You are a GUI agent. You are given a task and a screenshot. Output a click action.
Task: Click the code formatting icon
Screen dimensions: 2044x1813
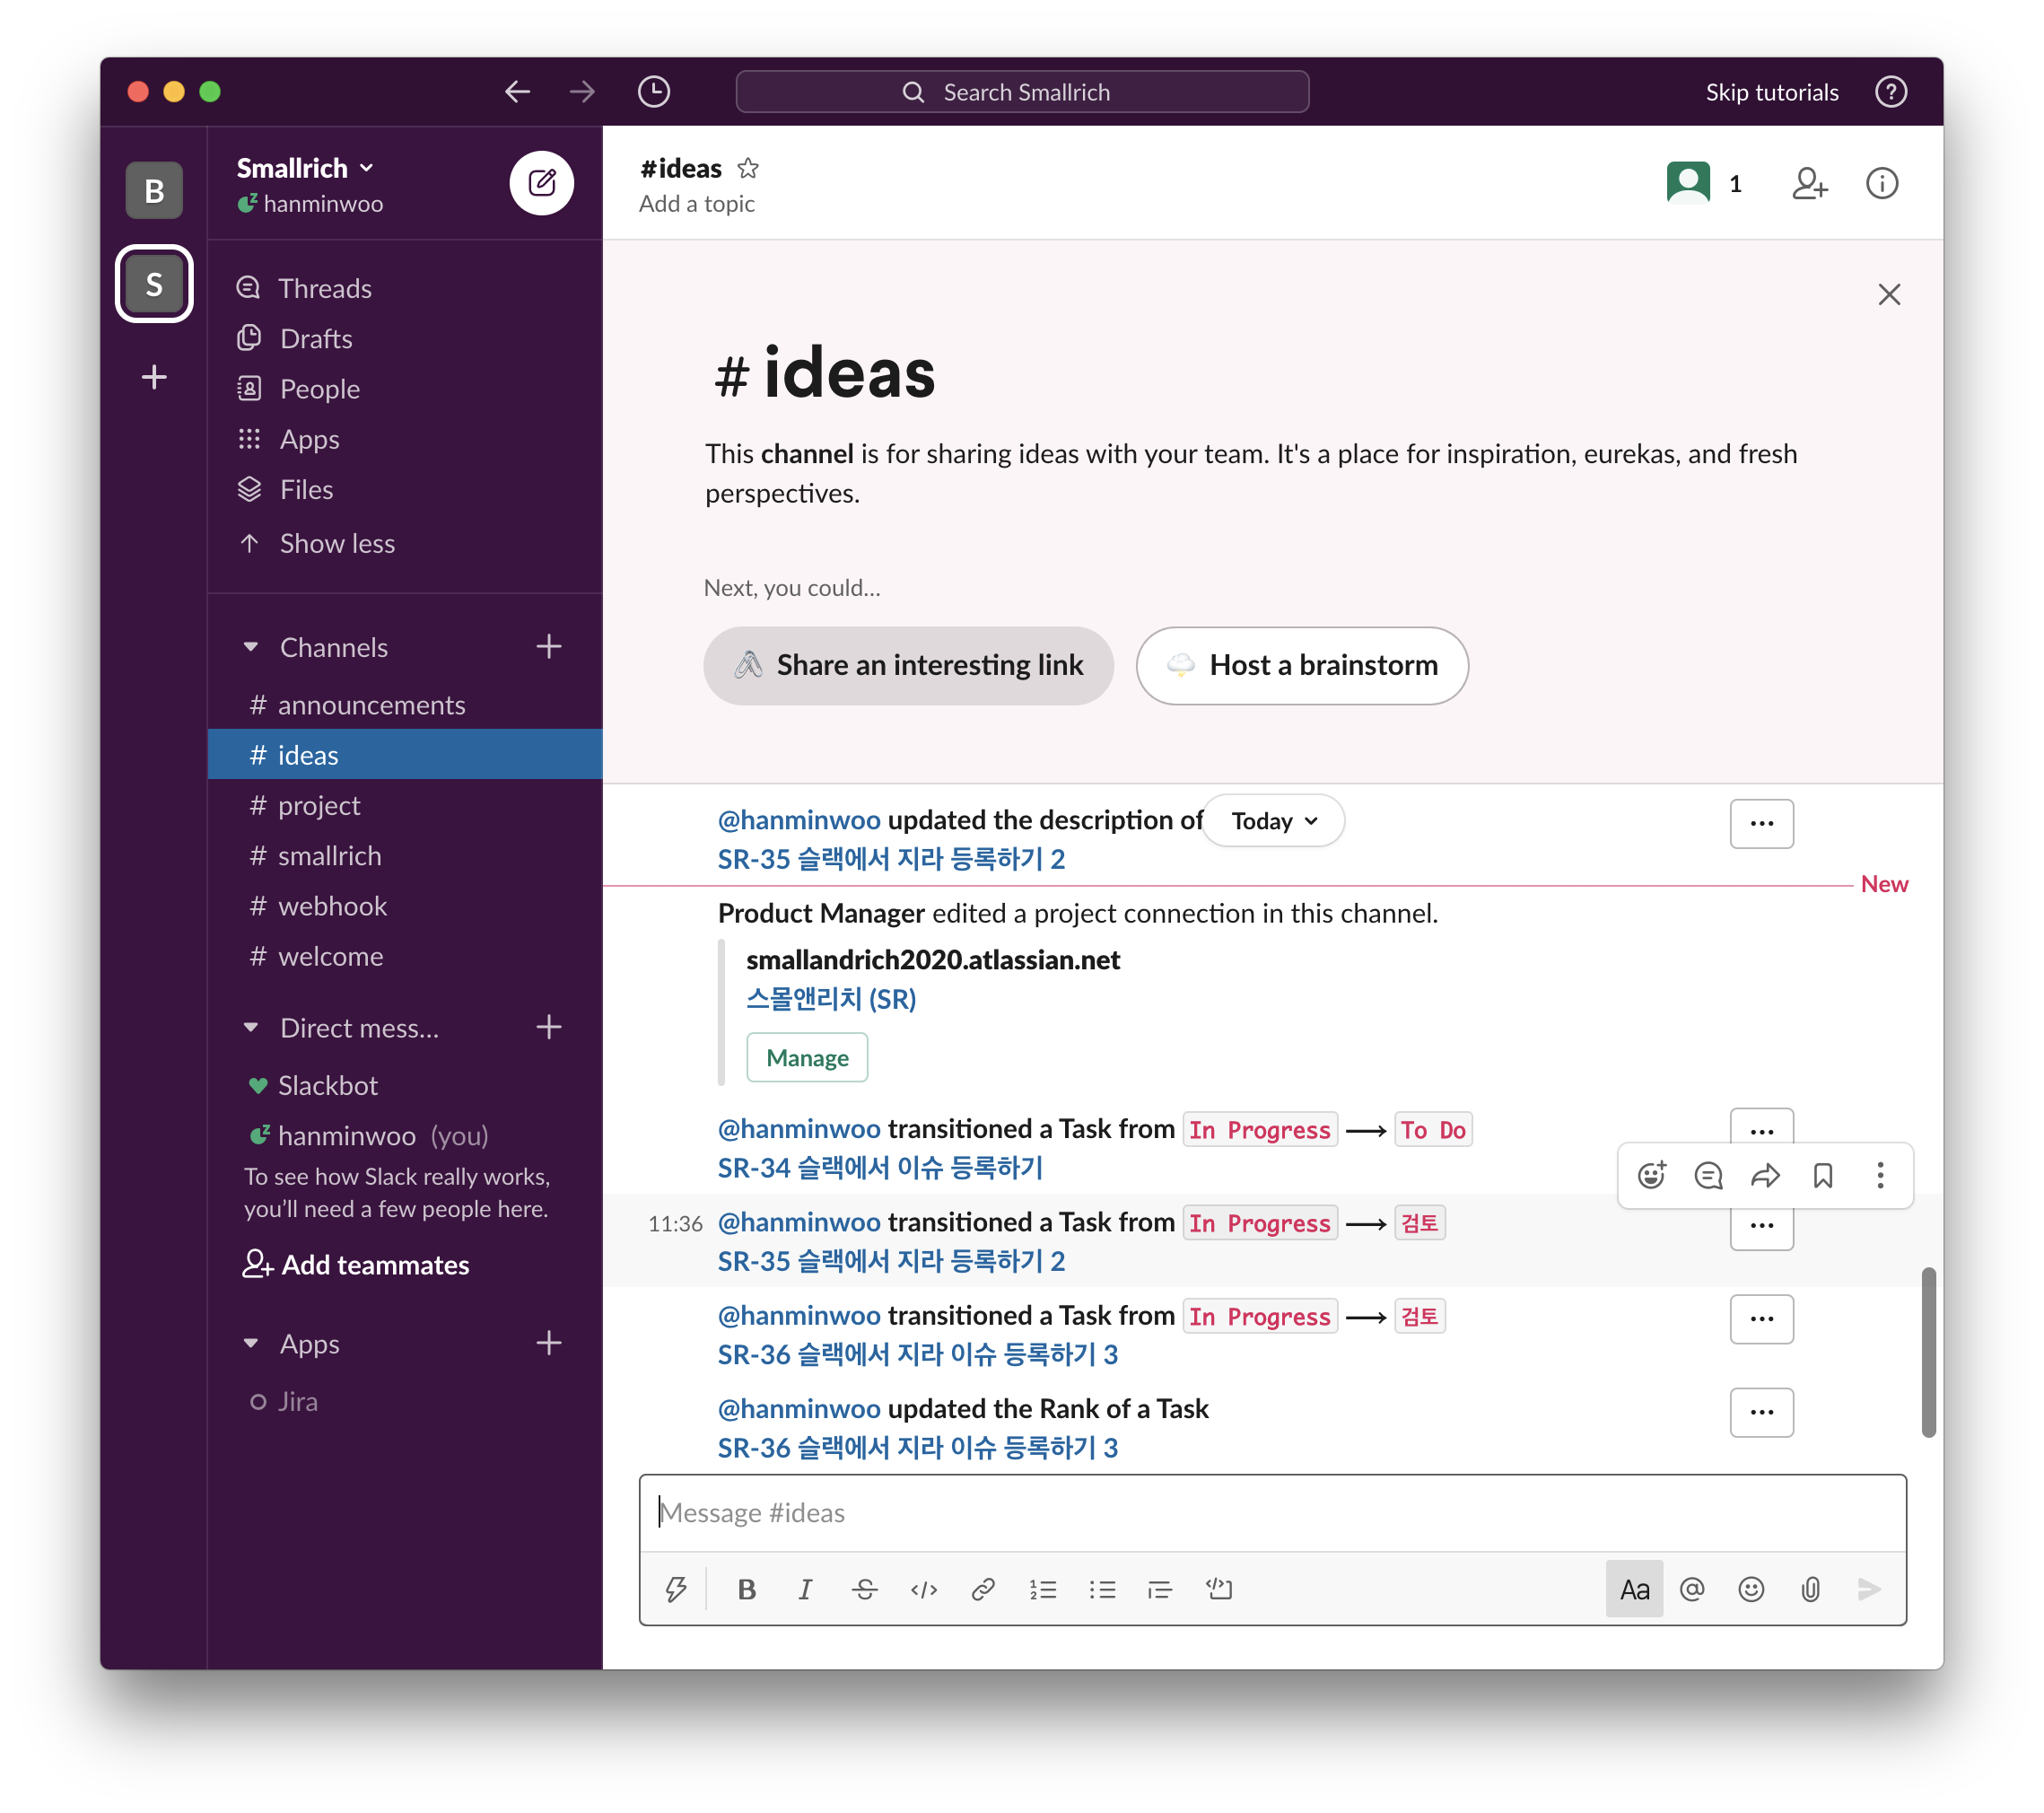[923, 1589]
